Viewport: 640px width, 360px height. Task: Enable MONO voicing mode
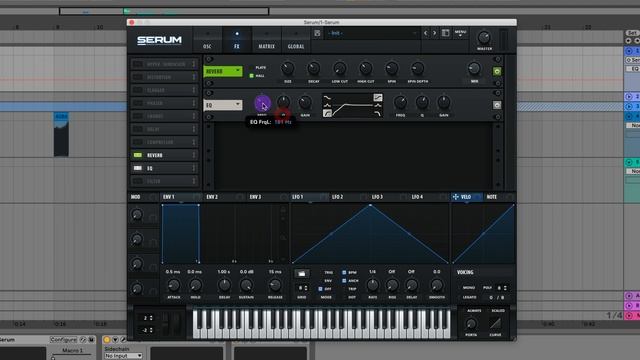point(469,288)
